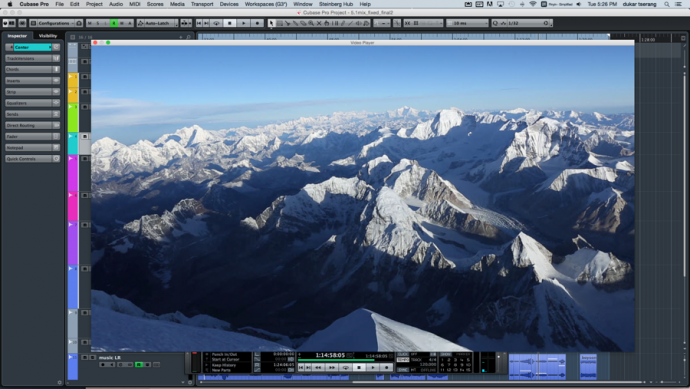Viewport: 690px width, 389px height.
Task: Click the Stop button in top toolbar
Action: click(x=229, y=23)
